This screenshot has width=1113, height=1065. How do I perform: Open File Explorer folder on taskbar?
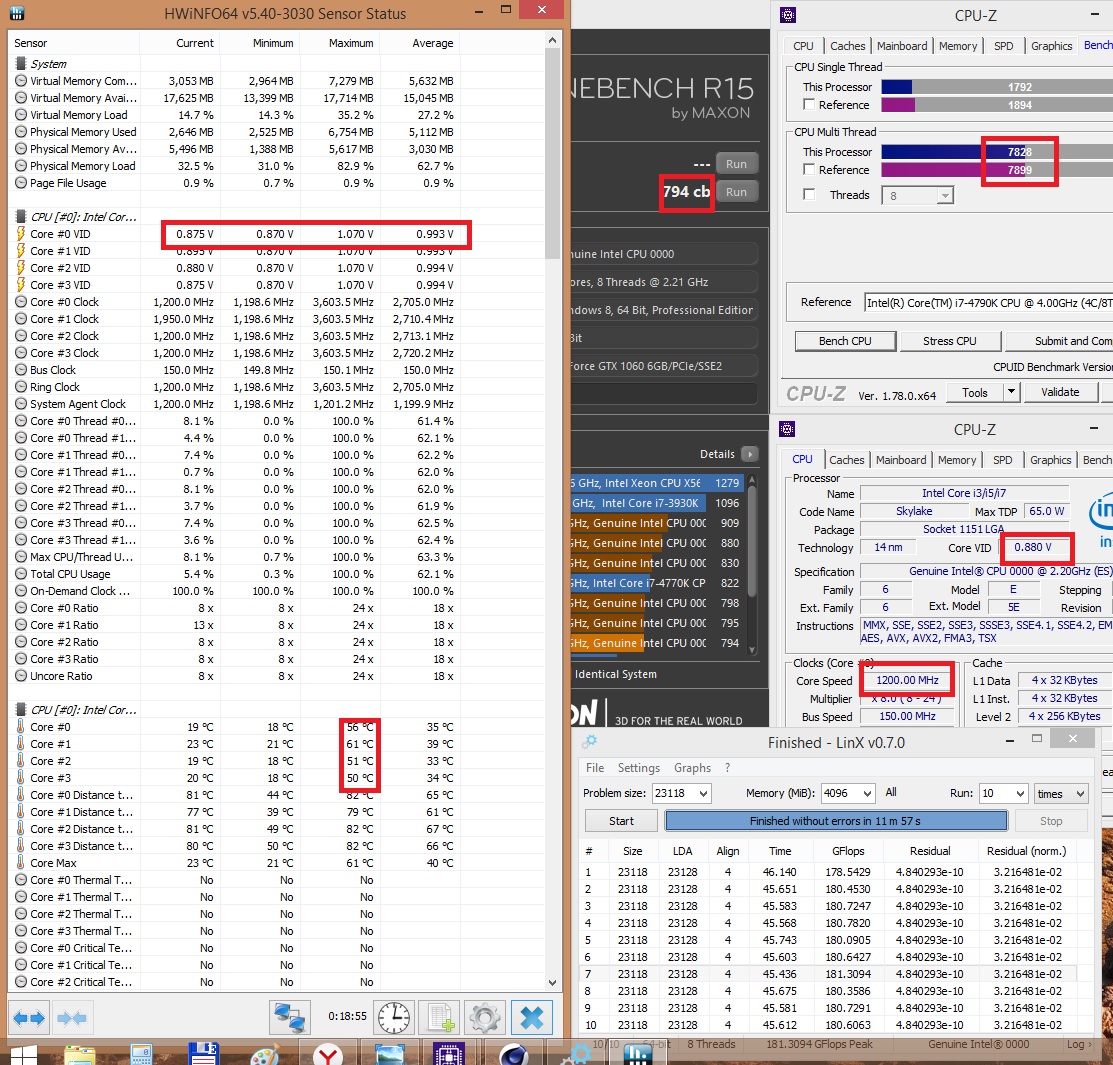coord(80,1054)
